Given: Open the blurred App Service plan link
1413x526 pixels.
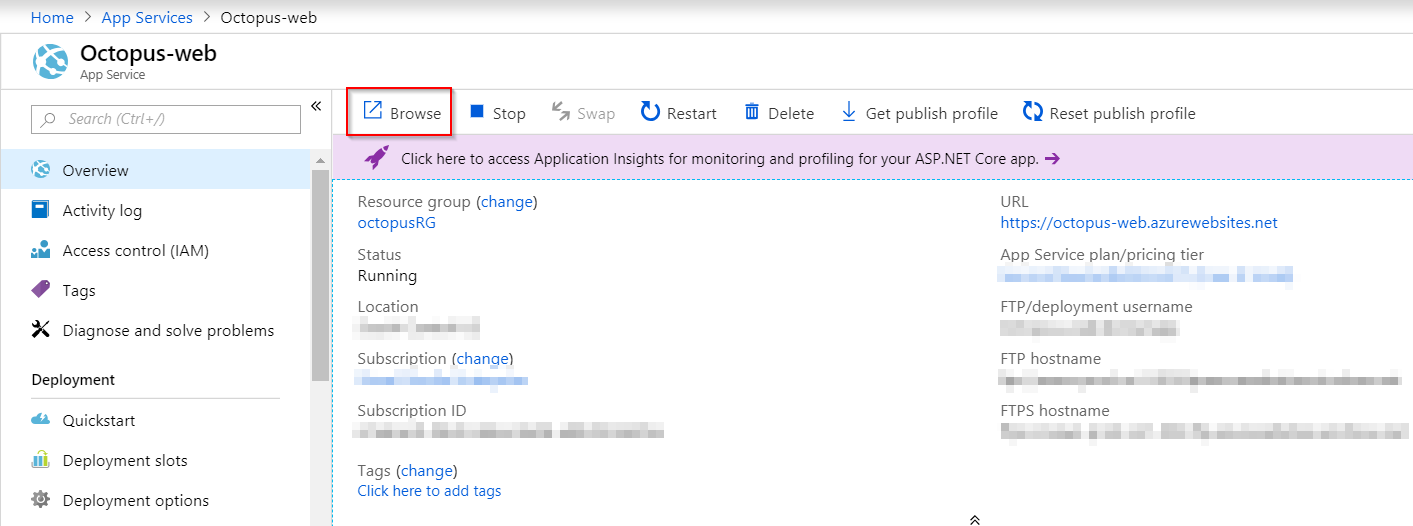Looking at the screenshot, I should tap(1146, 275).
